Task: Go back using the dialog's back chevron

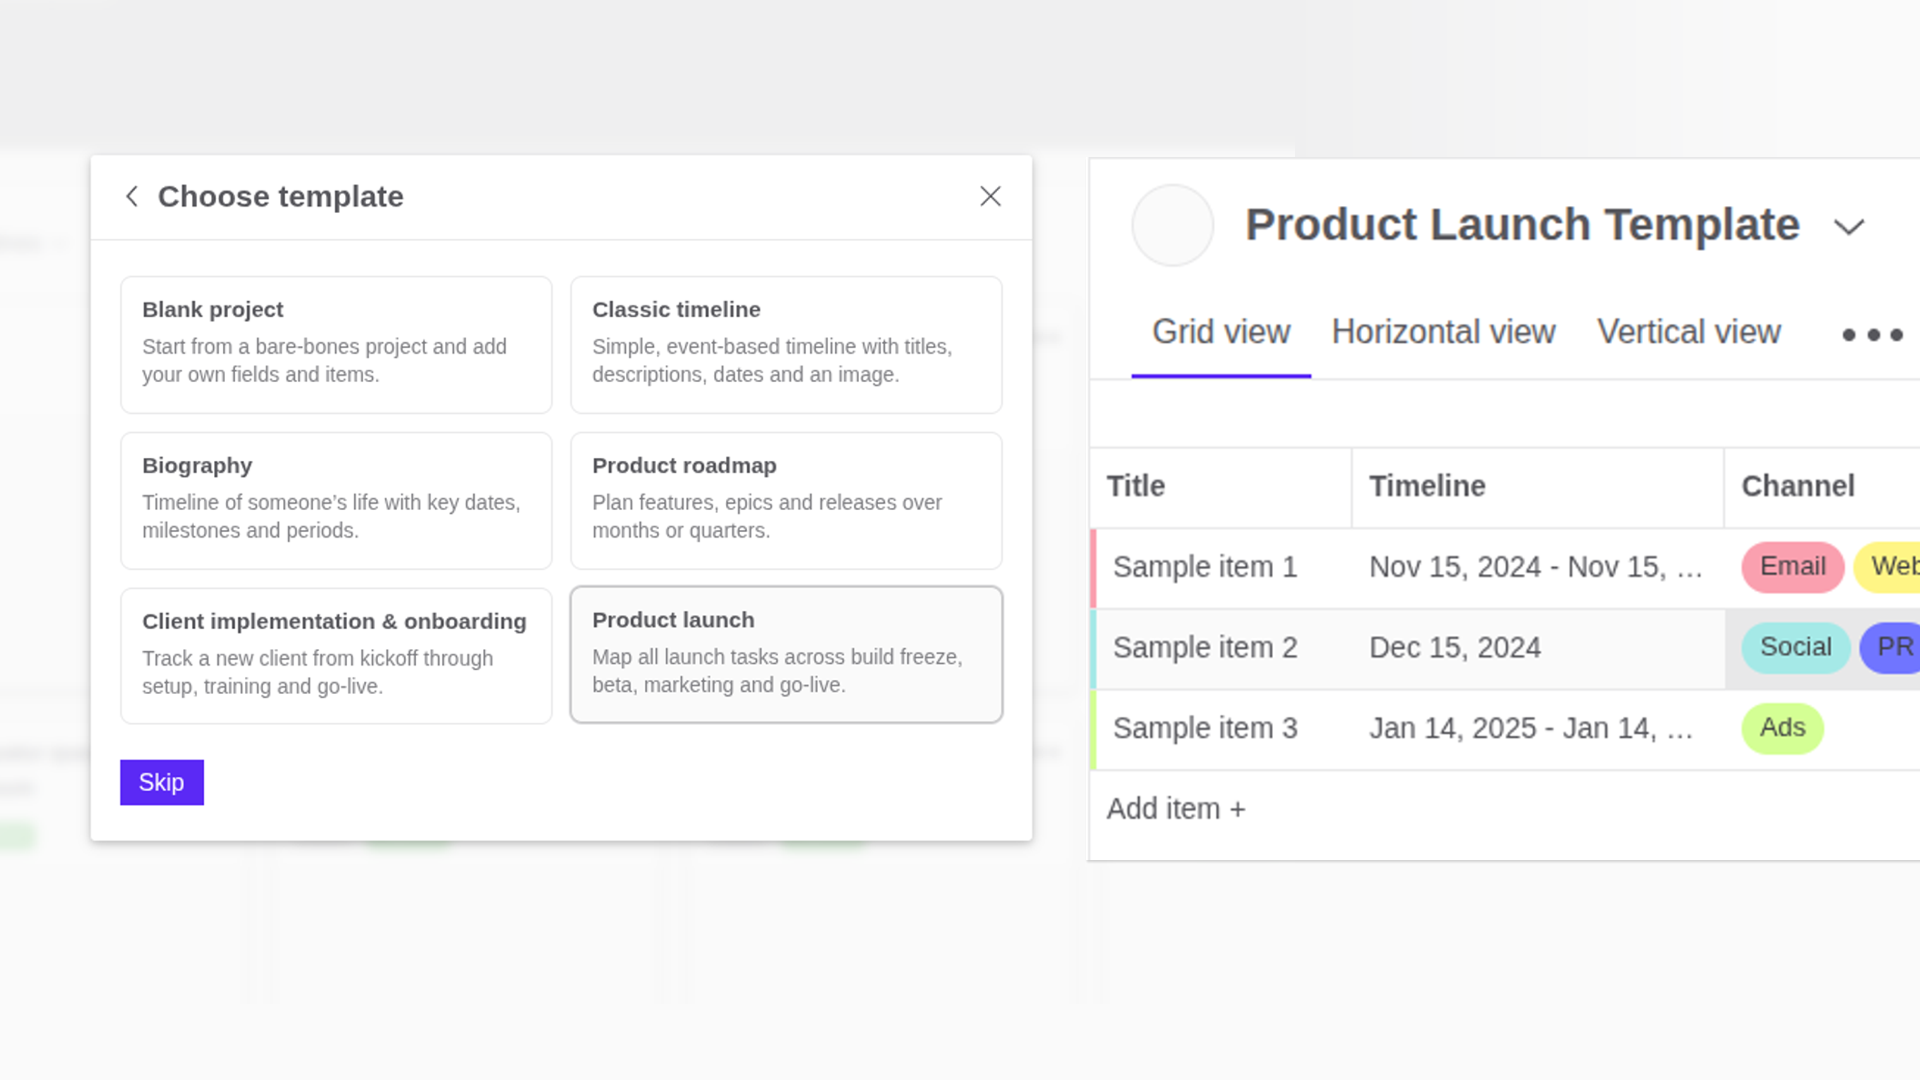Action: [132, 196]
